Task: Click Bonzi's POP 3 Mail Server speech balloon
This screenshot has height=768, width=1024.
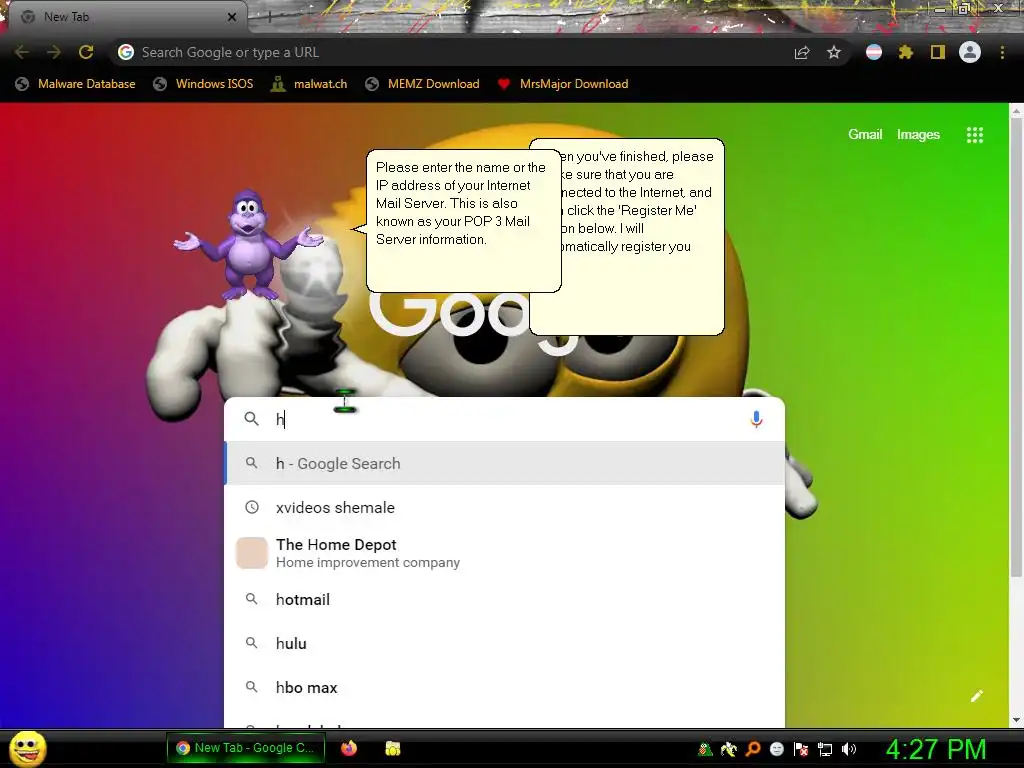Action: point(464,221)
